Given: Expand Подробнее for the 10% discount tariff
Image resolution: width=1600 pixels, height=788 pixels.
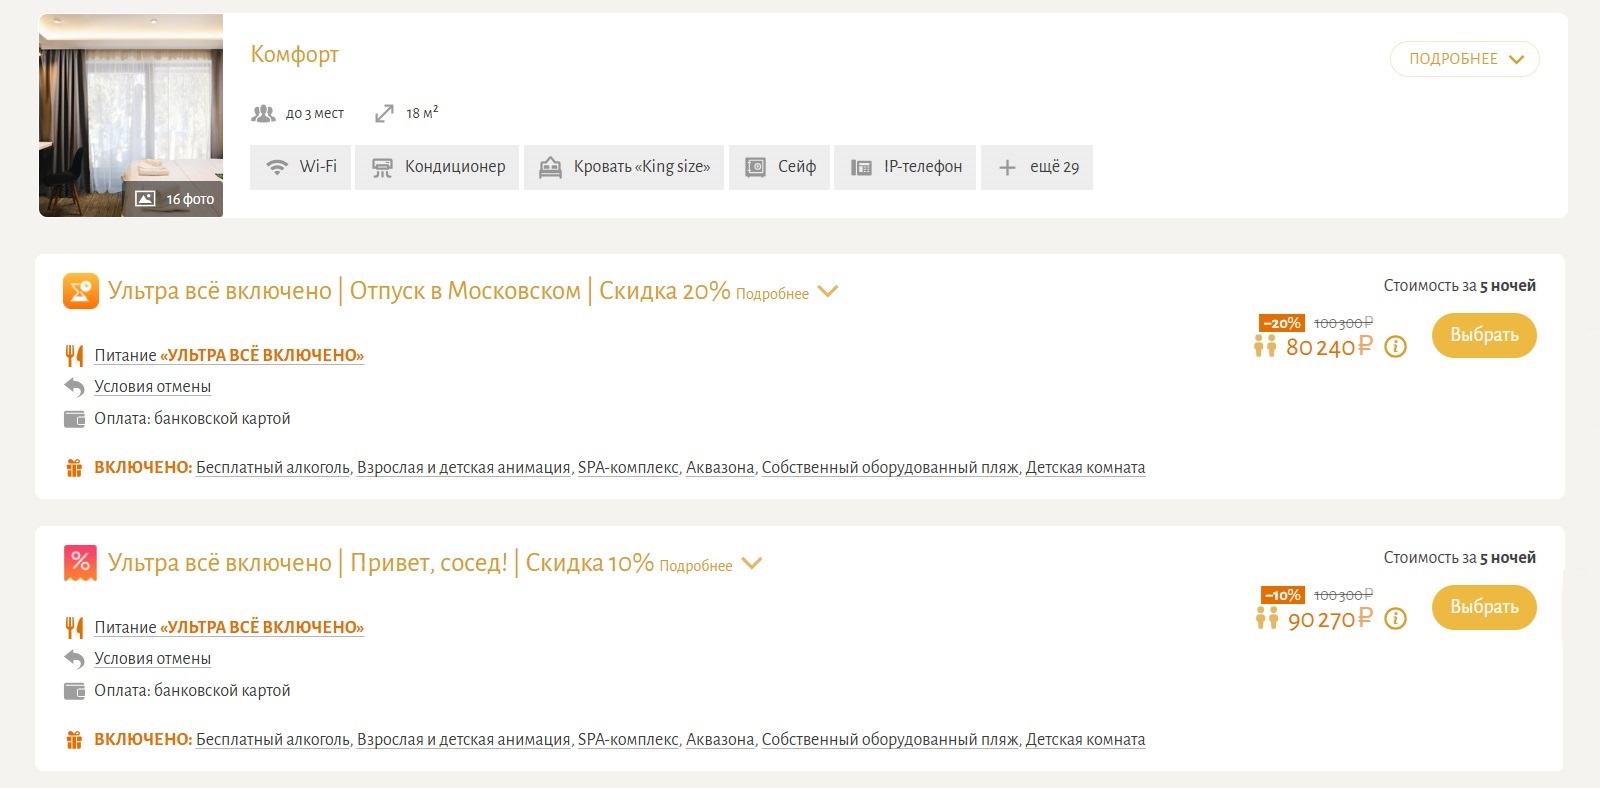Looking at the screenshot, I should pos(696,566).
